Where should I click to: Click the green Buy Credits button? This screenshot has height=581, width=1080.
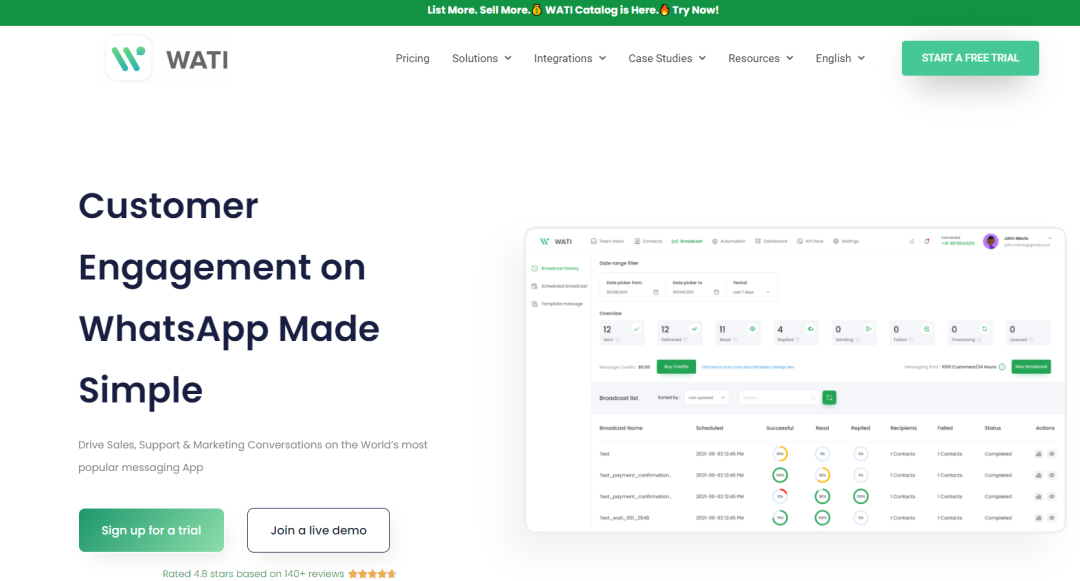676,367
